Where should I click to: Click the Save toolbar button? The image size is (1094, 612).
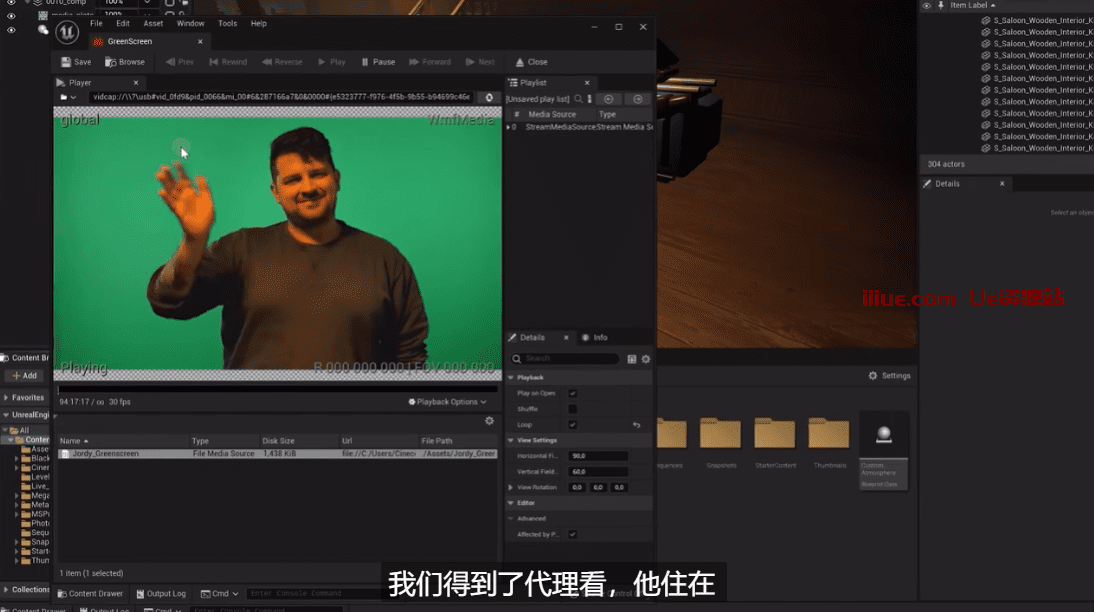pos(76,62)
